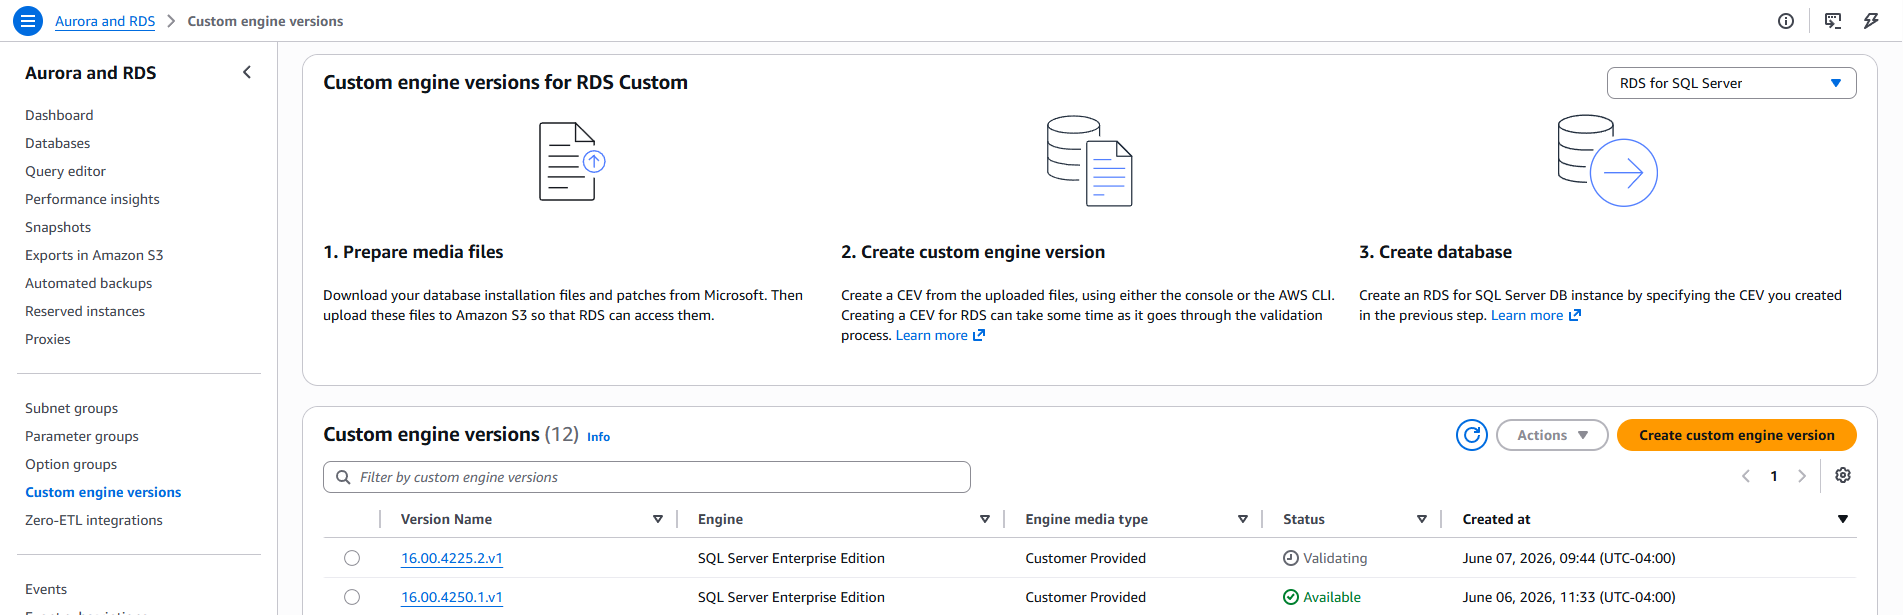The width and height of the screenshot is (1903, 615).
Task: Open the info help panel icon
Action: (1786, 21)
